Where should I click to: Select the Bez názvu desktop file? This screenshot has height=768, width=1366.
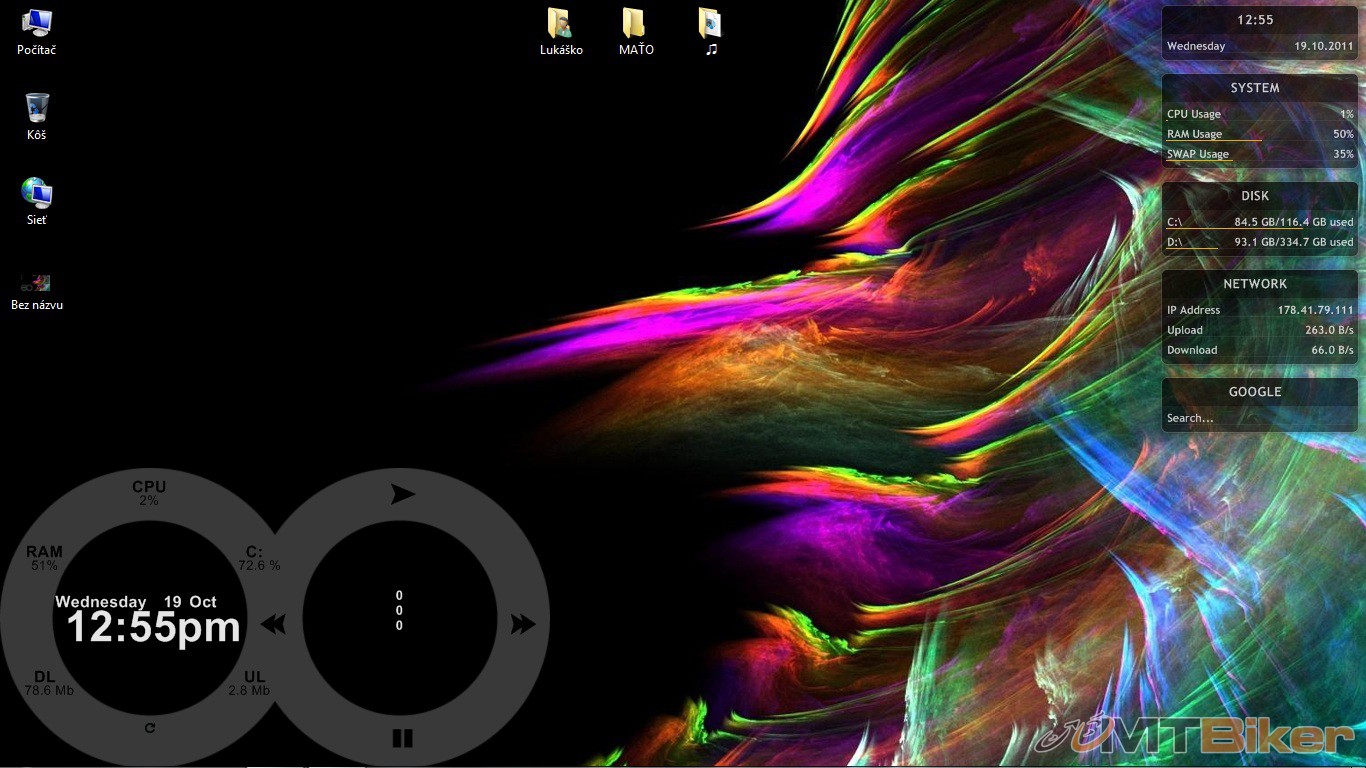pos(37,284)
